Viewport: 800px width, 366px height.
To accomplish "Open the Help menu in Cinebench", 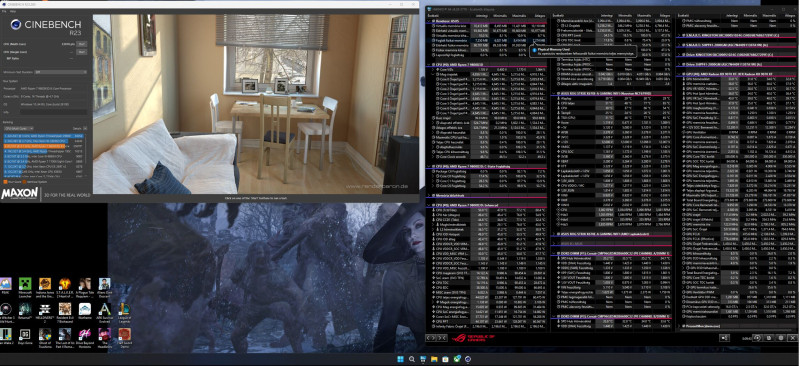I will pos(13,11).
